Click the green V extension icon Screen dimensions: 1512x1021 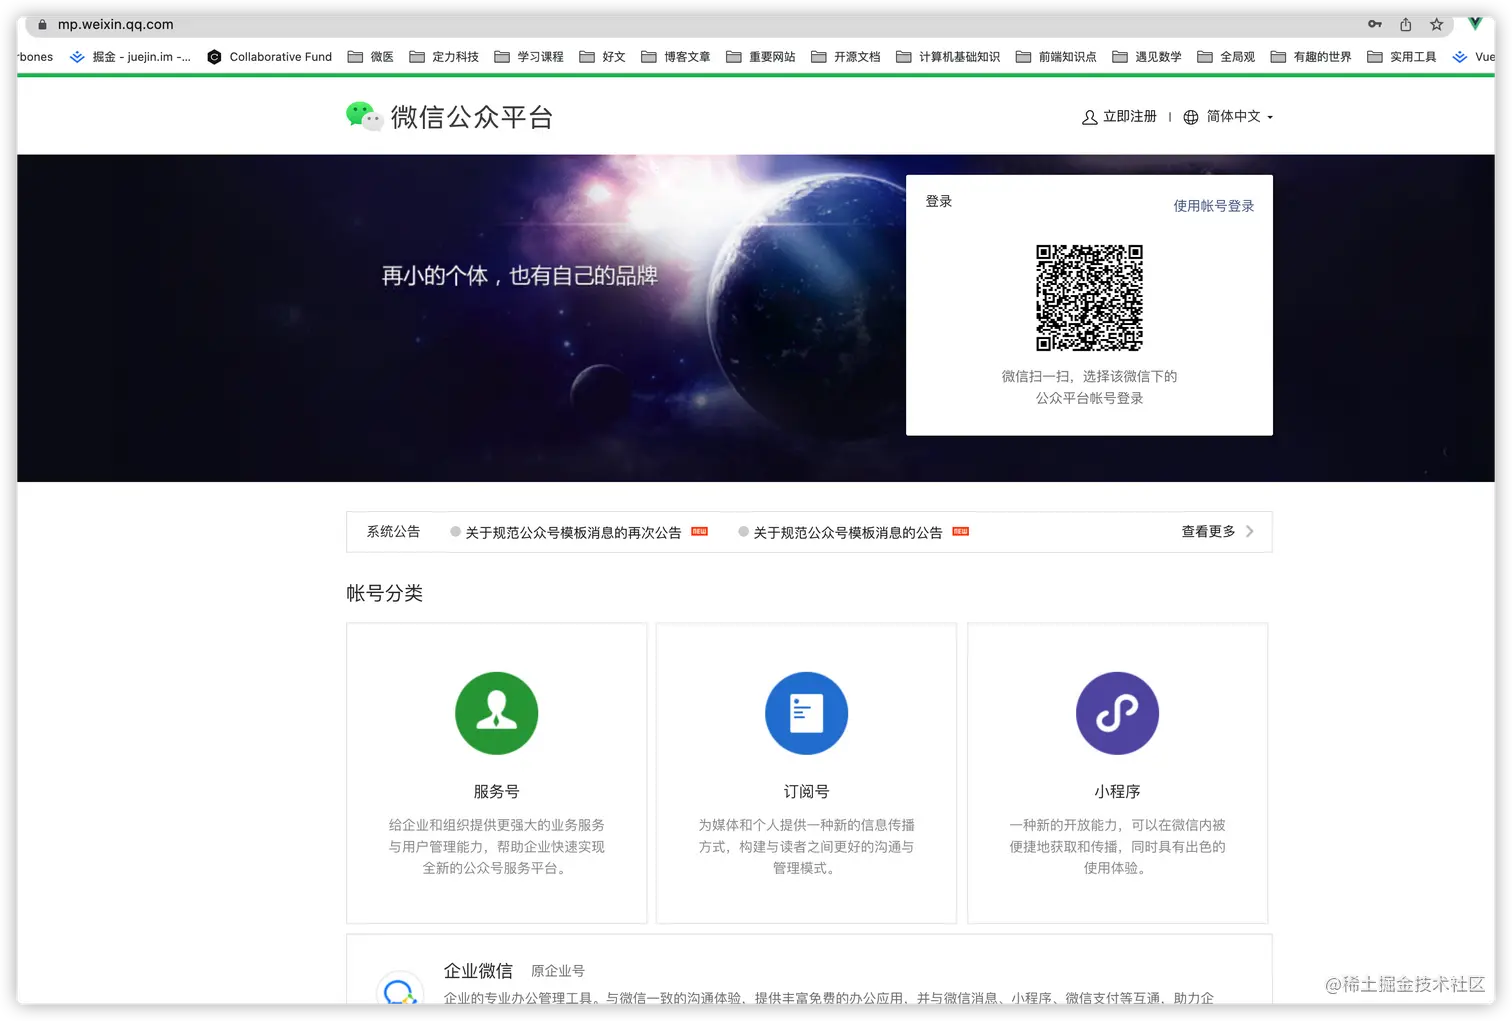(1474, 24)
